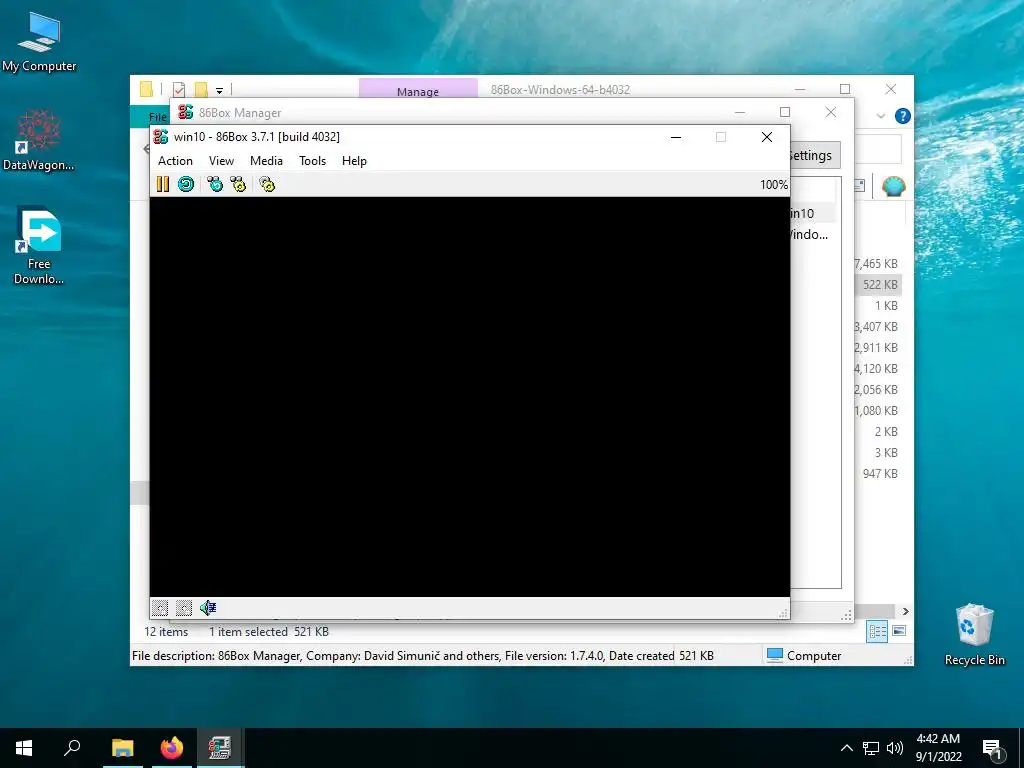Select the highlighted file row showing 522 KB
The width and height of the screenshot is (1024, 768).
tap(878, 285)
